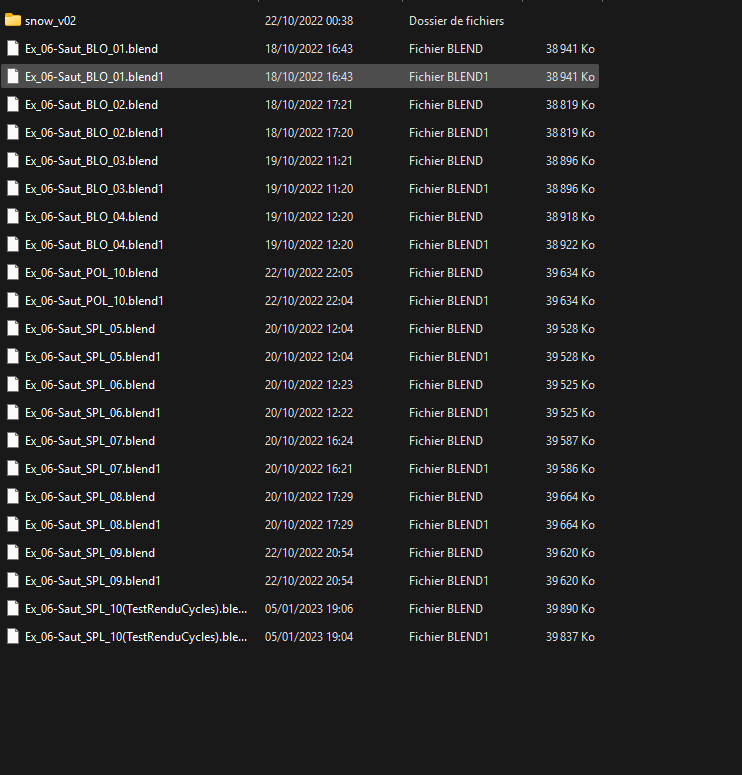The height and width of the screenshot is (775, 742).
Task: Click the size 39 587 Ko
Action: (x=570, y=441)
